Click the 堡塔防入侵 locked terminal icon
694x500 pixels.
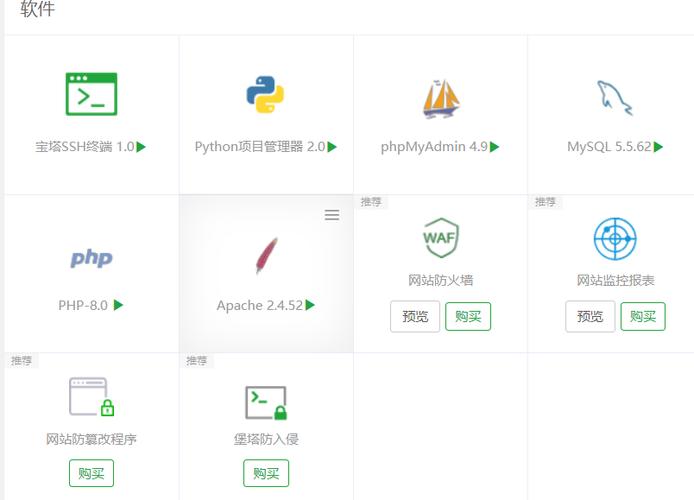[x=266, y=403]
